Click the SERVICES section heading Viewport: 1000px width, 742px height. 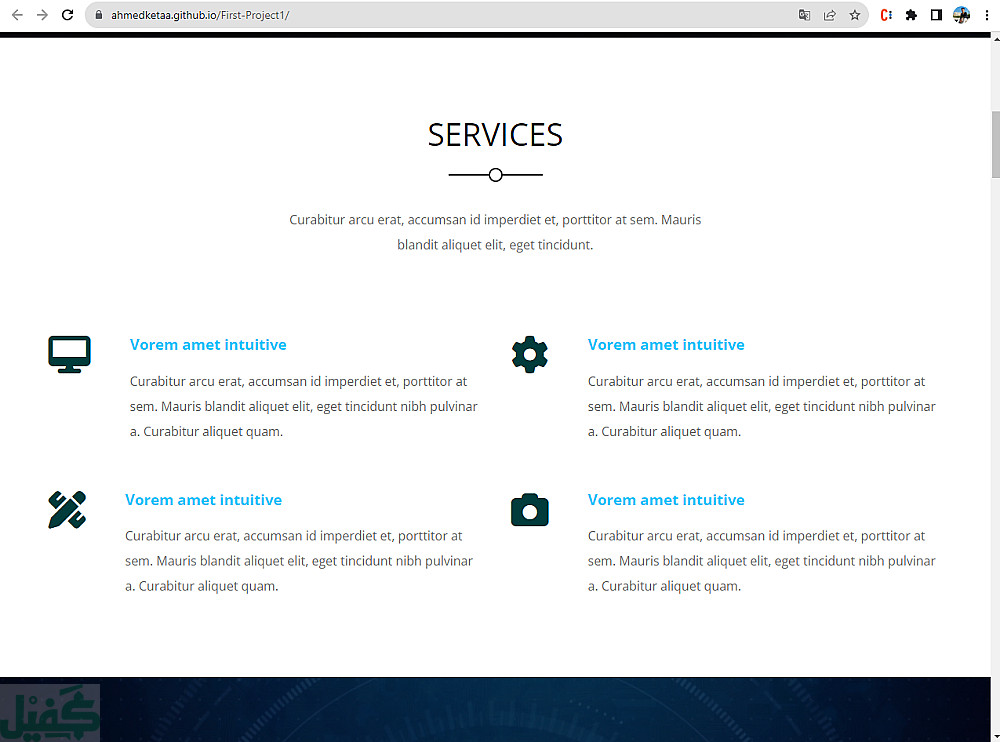[x=495, y=135]
